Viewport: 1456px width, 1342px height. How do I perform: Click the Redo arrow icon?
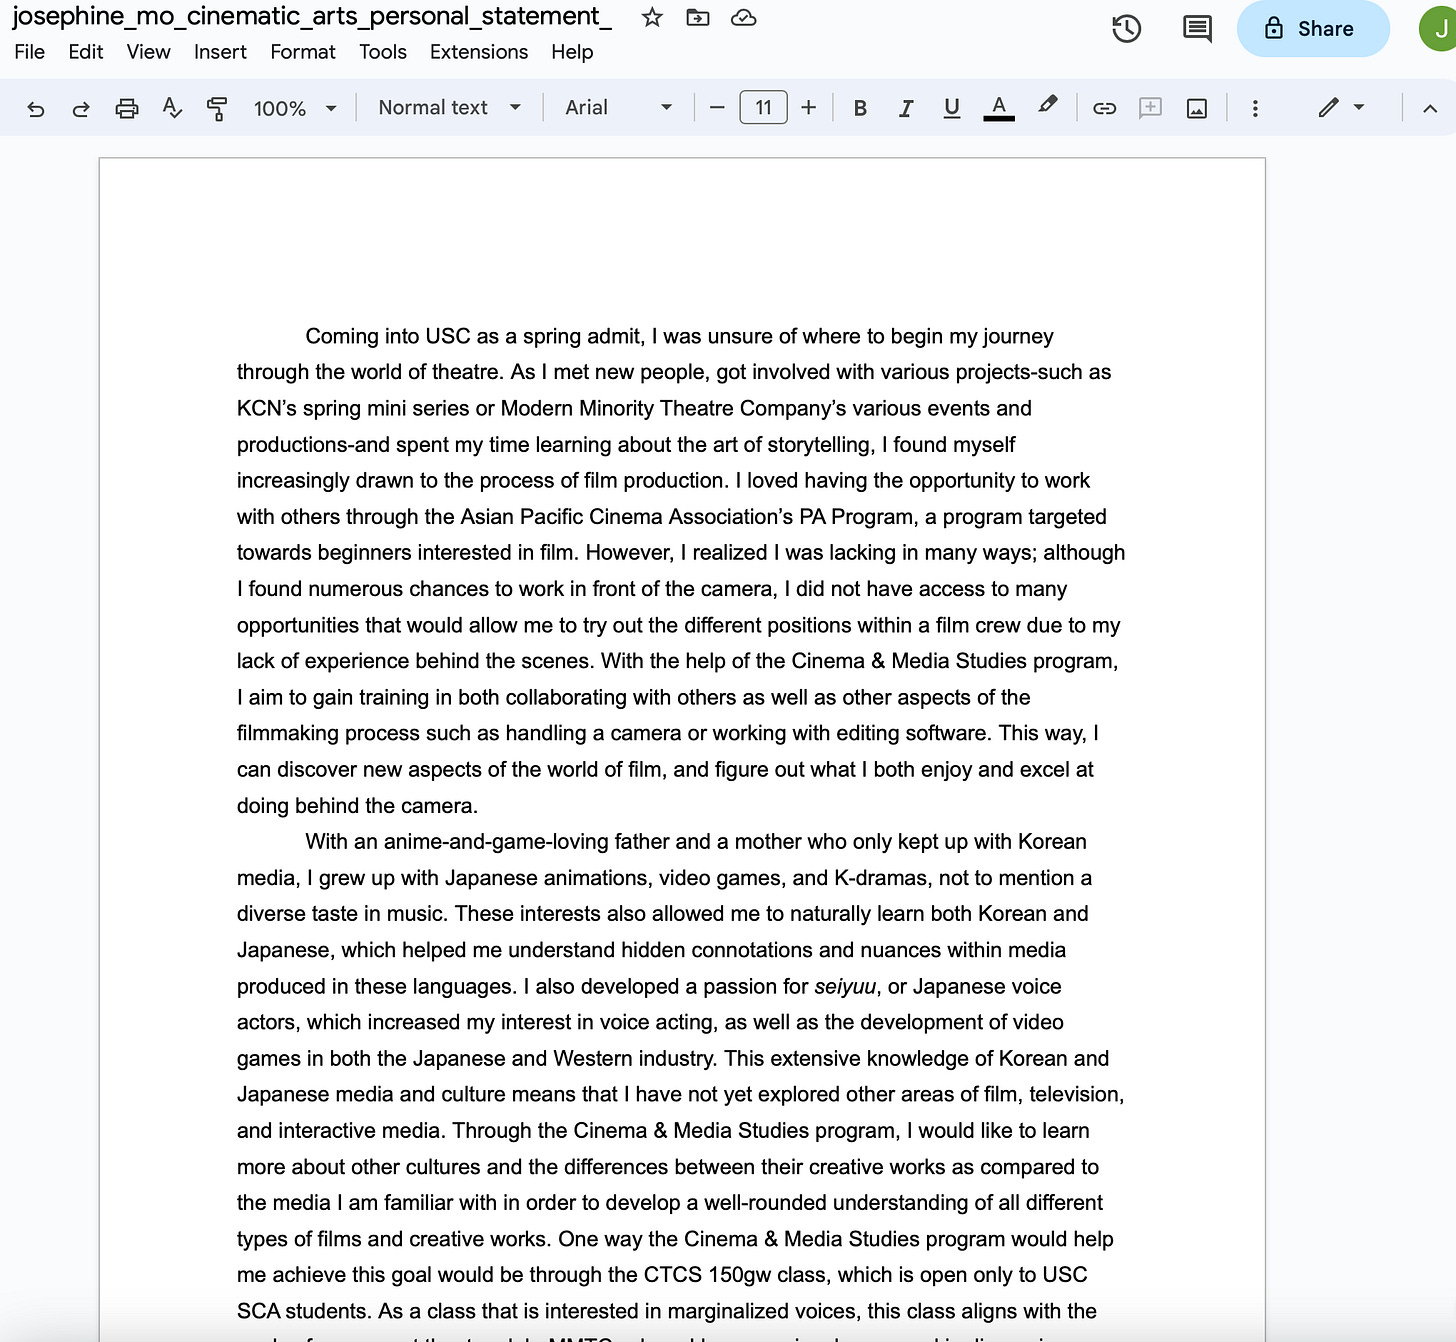81,108
